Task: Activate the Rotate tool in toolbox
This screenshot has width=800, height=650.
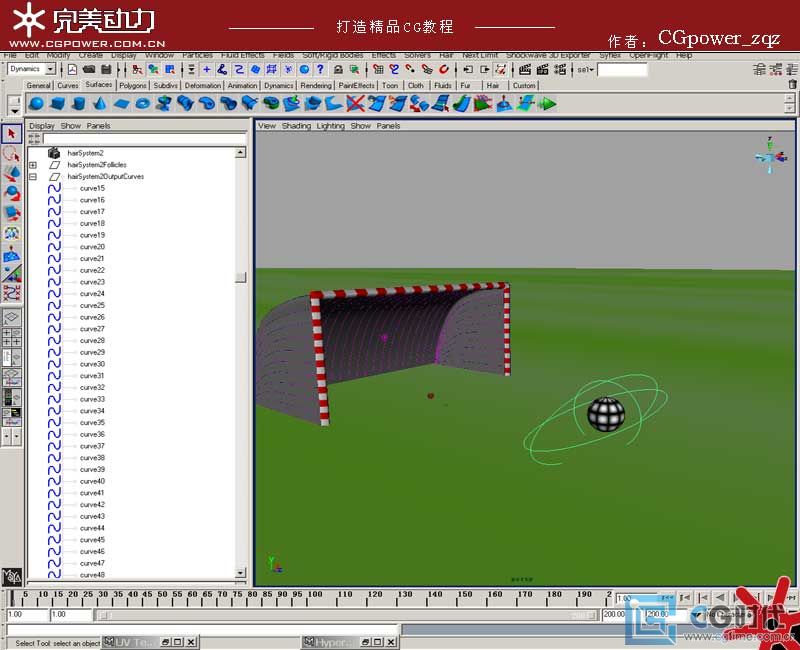Action: pyautogui.click(x=12, y=193)
